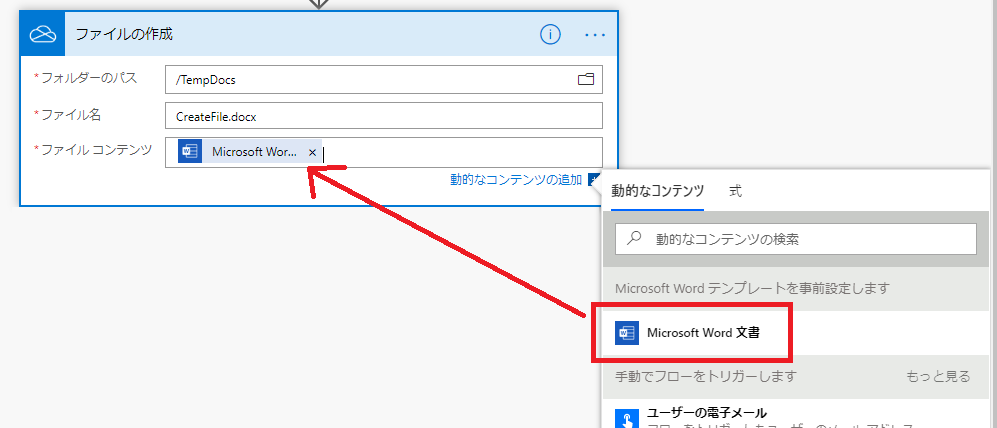Open the three-dot menu of ファイルの作成
The width and height of the screenshot is (997, 428).
595,35
